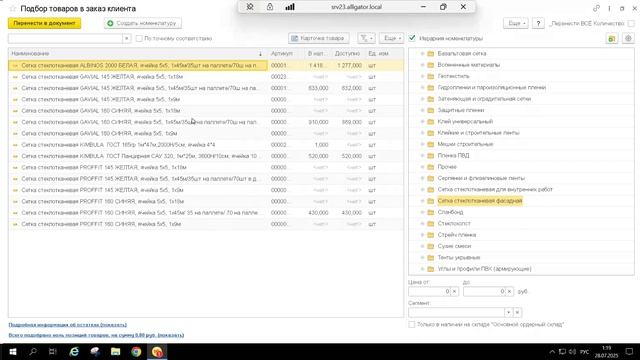Toggle 'Только в наличии на складе' checkbox
The width and height of the screenshot is (640, 360).
411,324
